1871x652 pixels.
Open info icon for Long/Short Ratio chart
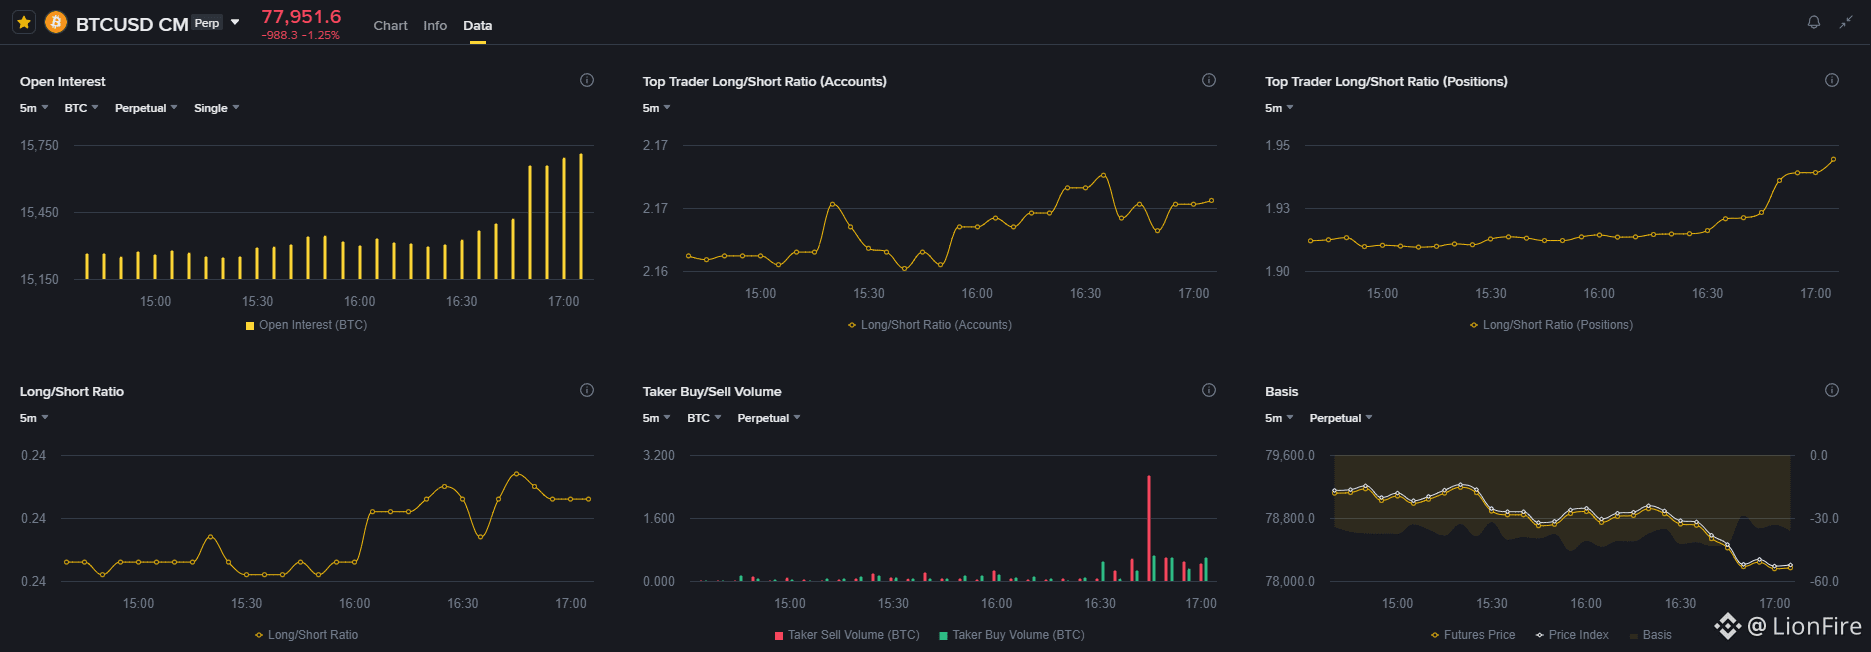point(587,390)
